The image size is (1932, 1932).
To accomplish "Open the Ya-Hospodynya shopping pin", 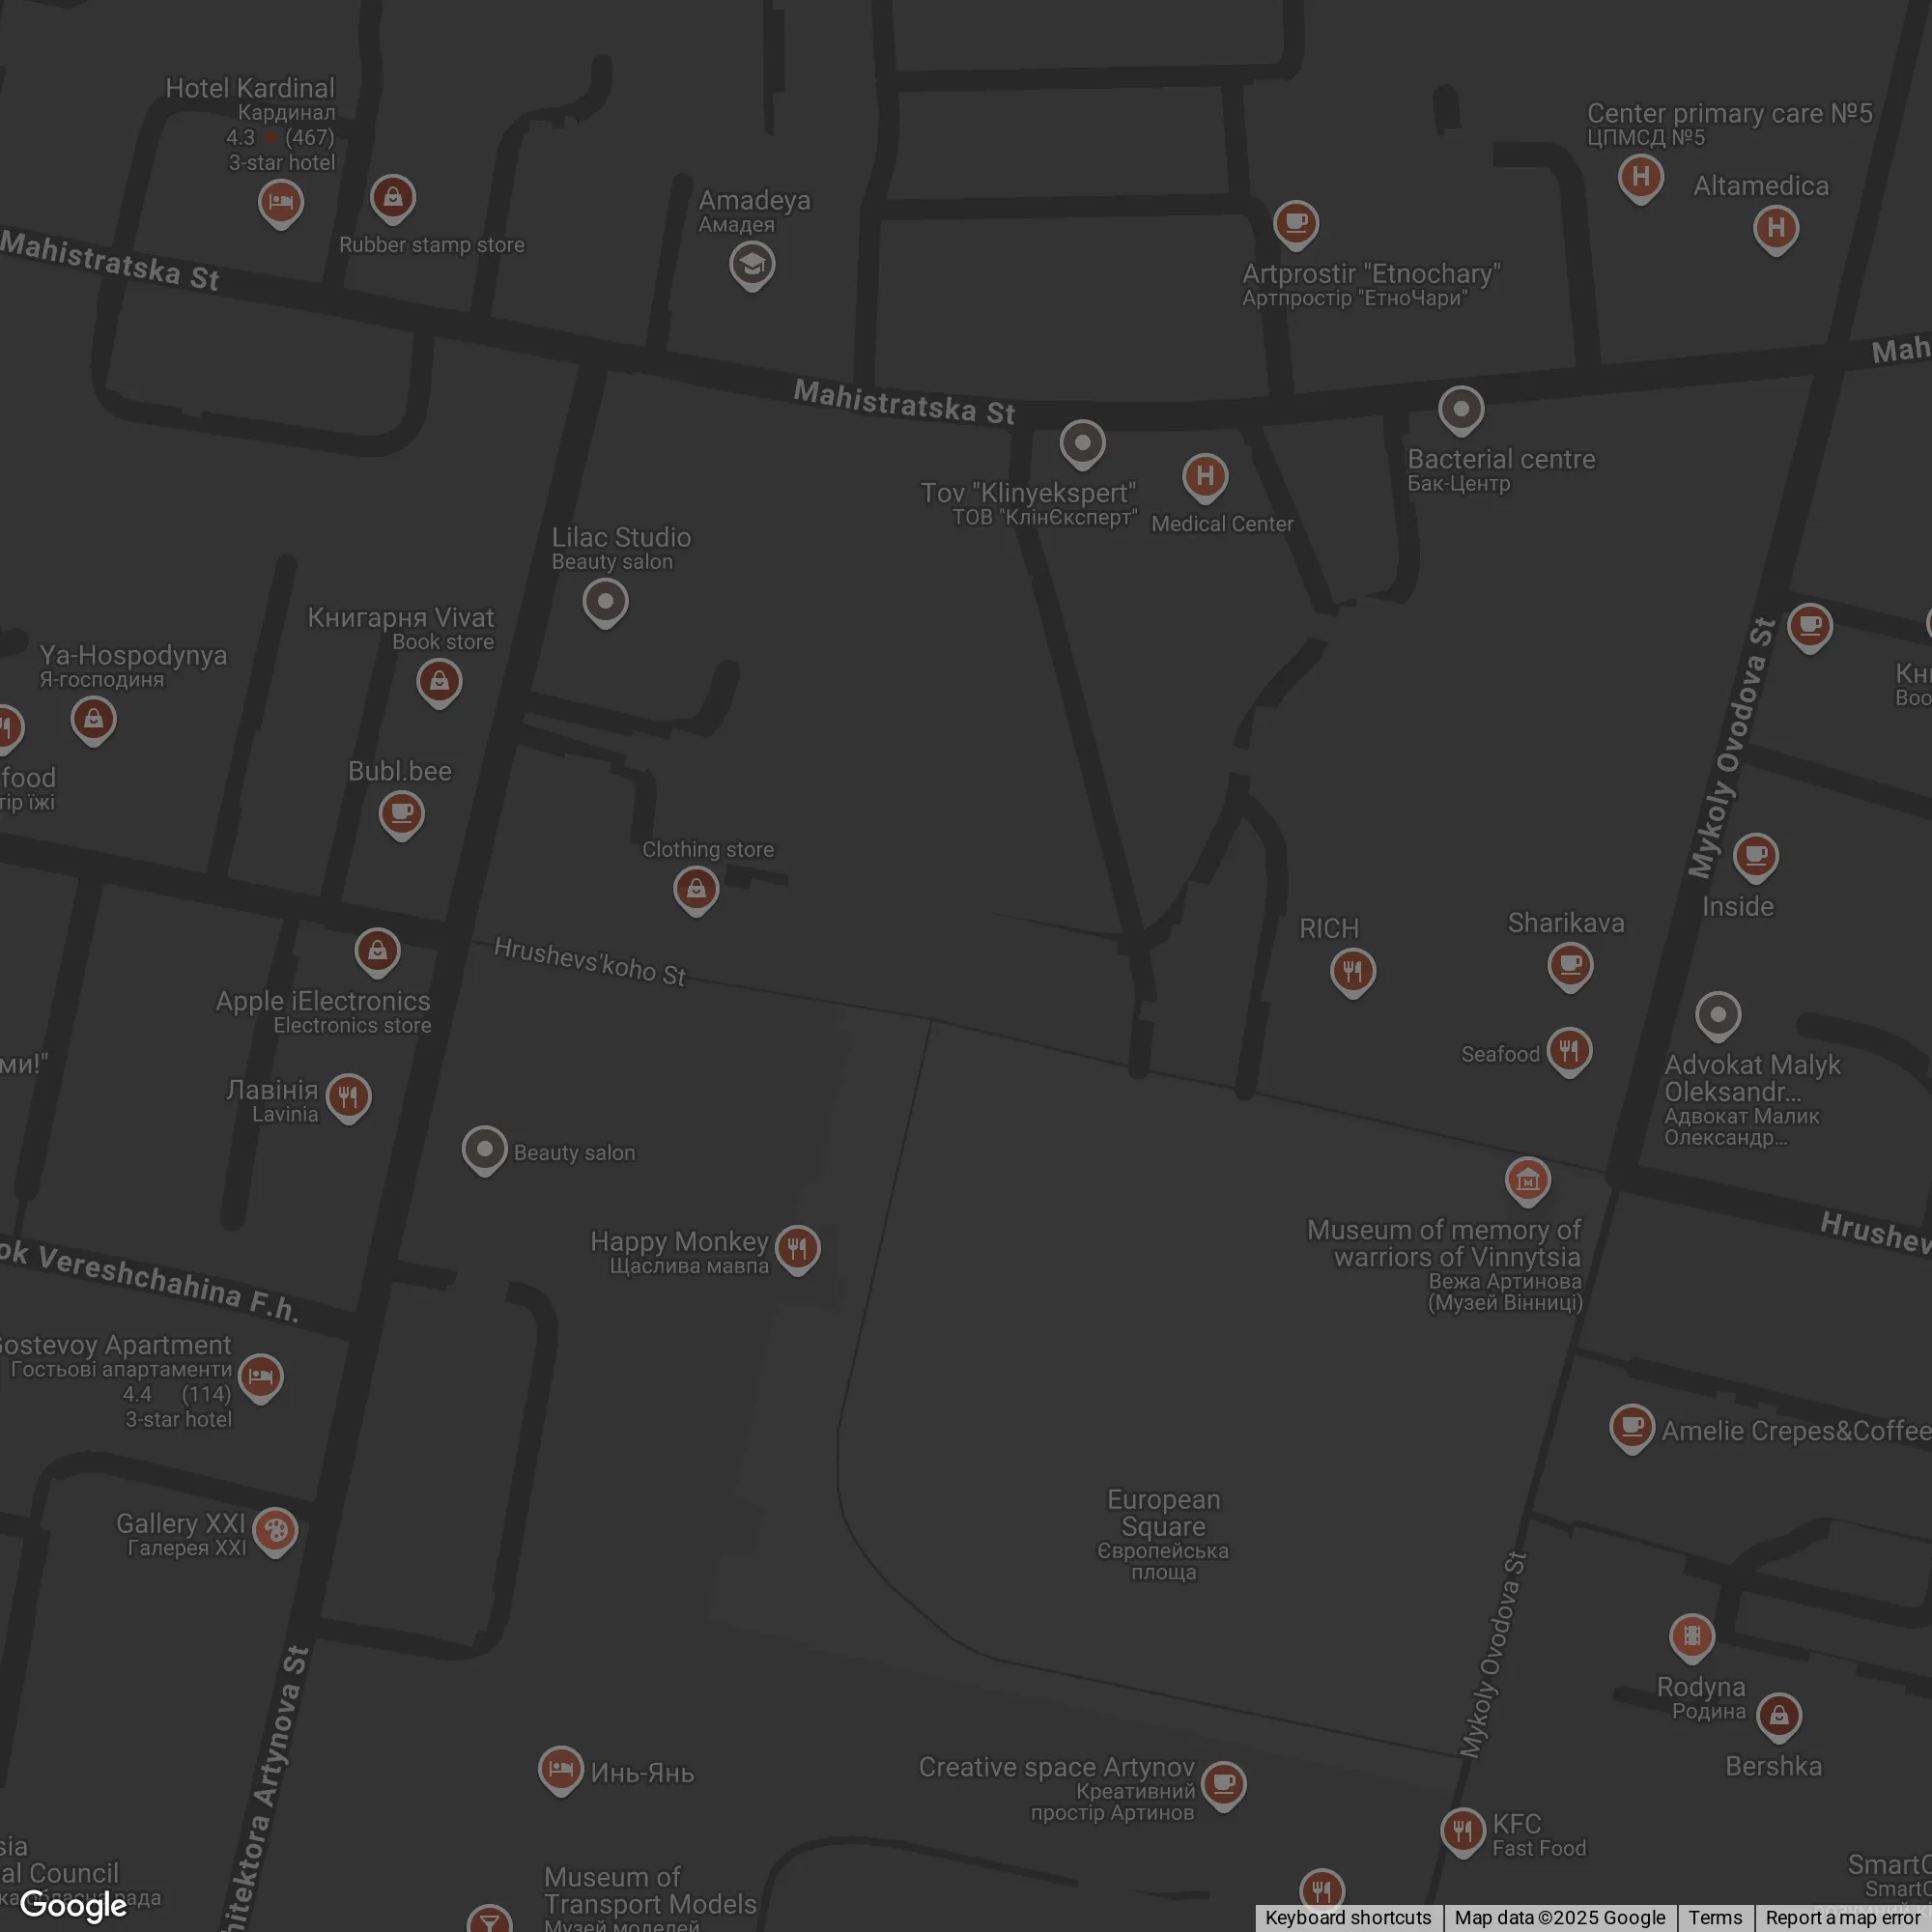I will (93, 721).
